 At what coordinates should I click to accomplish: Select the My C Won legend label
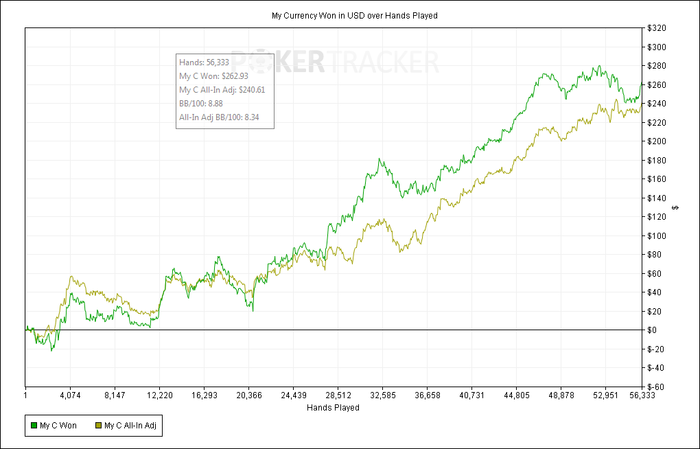point(58,426)
